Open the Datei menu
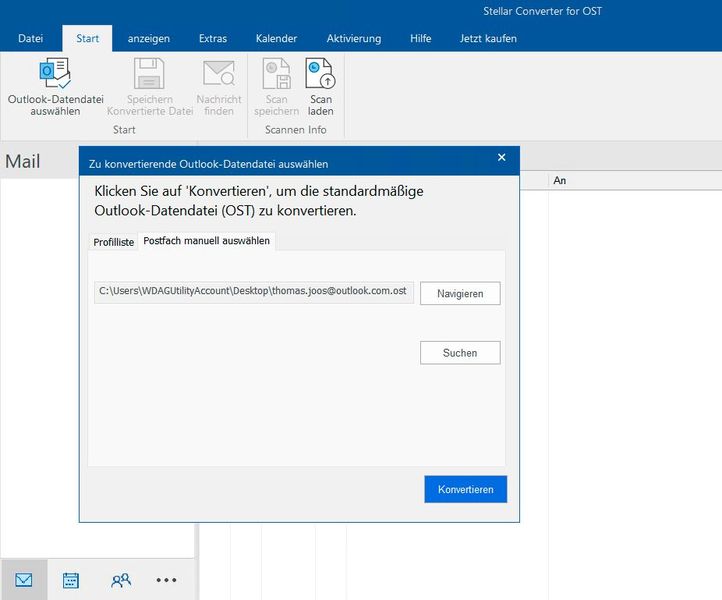The height and width of the screenshot is (600, 722). pyautogui.click(x=30, y=38)
